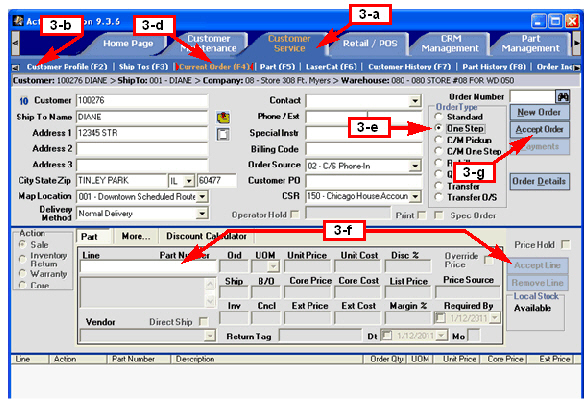The width and height of the screenshot is (588, 399).
Task: Click the Remove Line button
Action: [x=537, y=283]
